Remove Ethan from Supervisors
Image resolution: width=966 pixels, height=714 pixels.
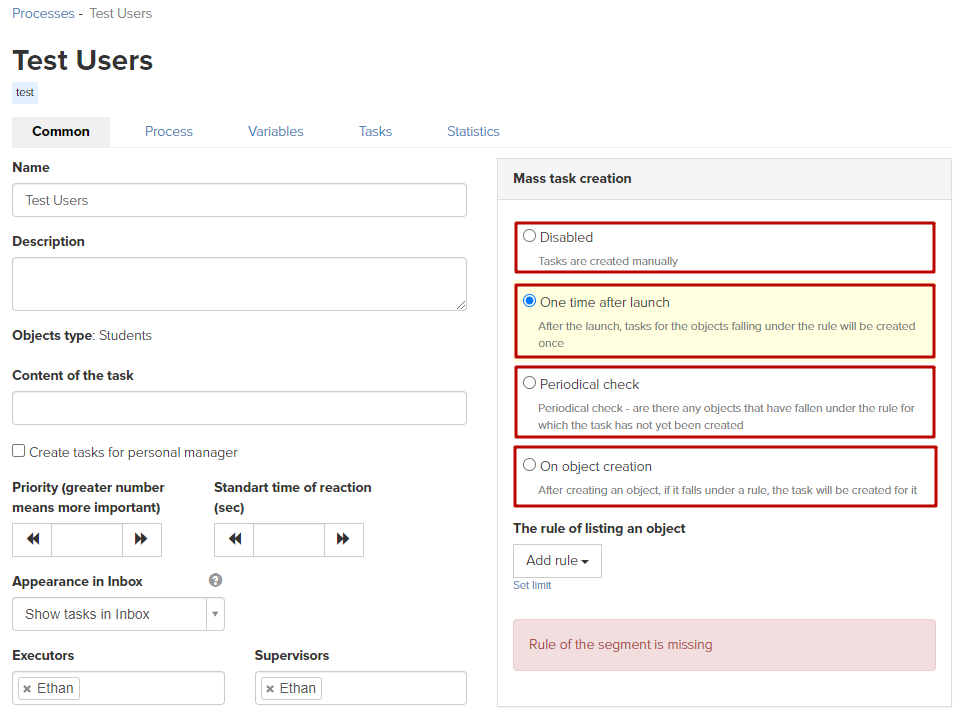click(270, 689)
